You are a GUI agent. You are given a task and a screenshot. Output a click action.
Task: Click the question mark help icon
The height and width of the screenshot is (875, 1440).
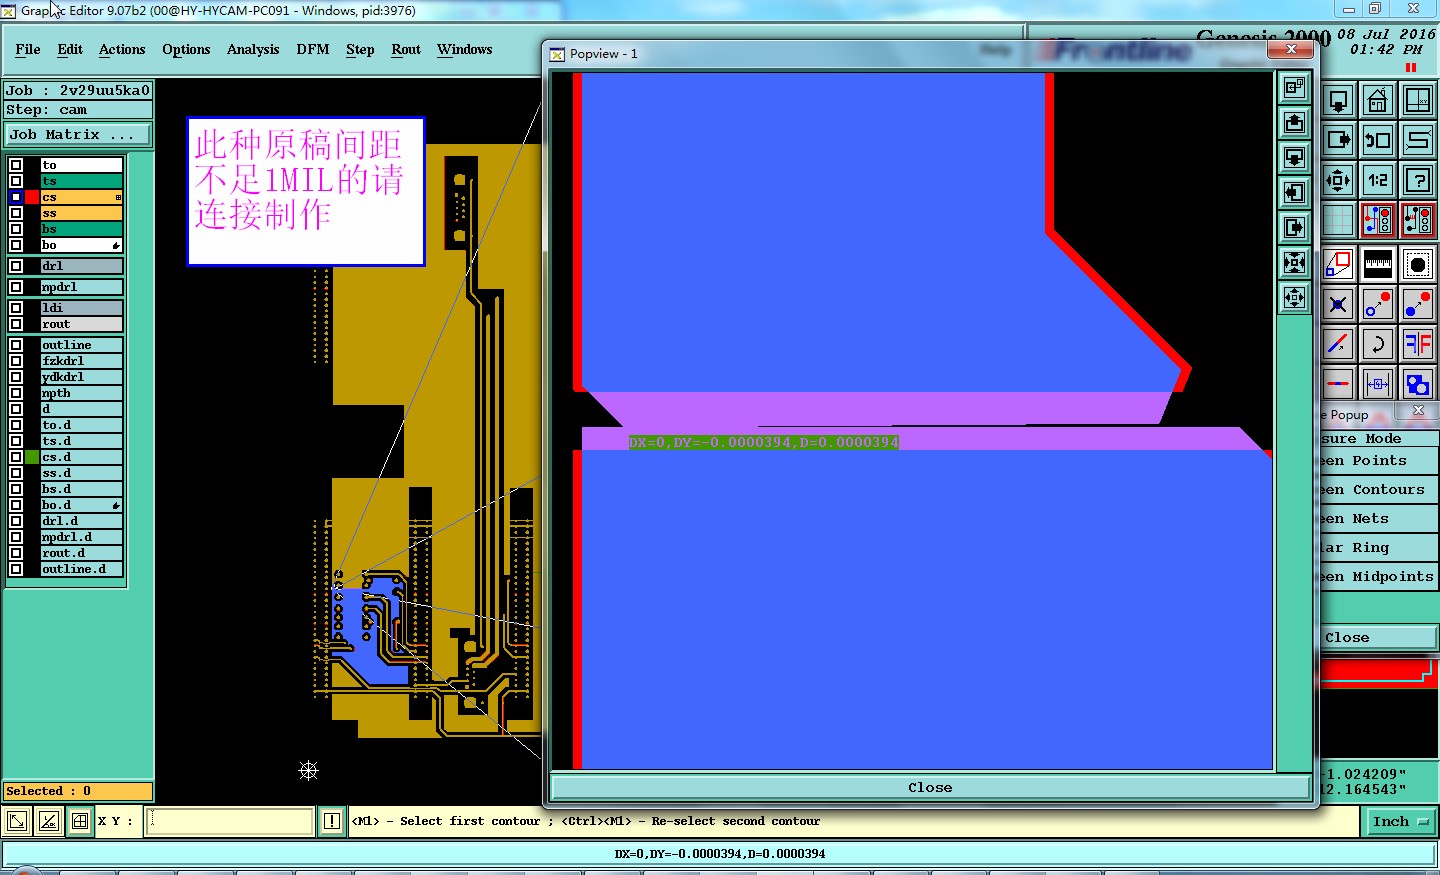click(1418, 180)
